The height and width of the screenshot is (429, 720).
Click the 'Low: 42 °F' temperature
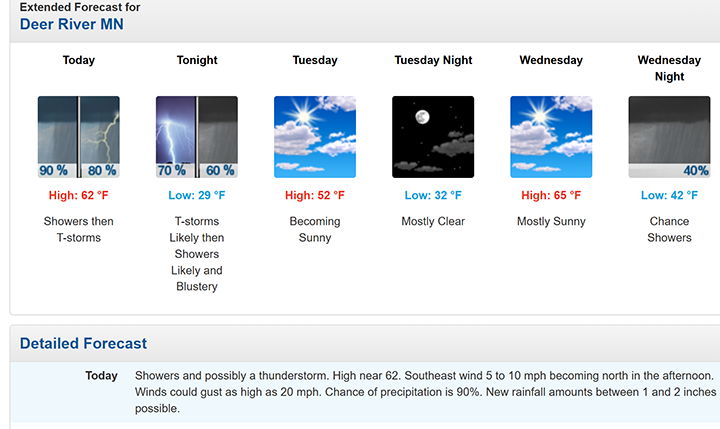(669, 196)
